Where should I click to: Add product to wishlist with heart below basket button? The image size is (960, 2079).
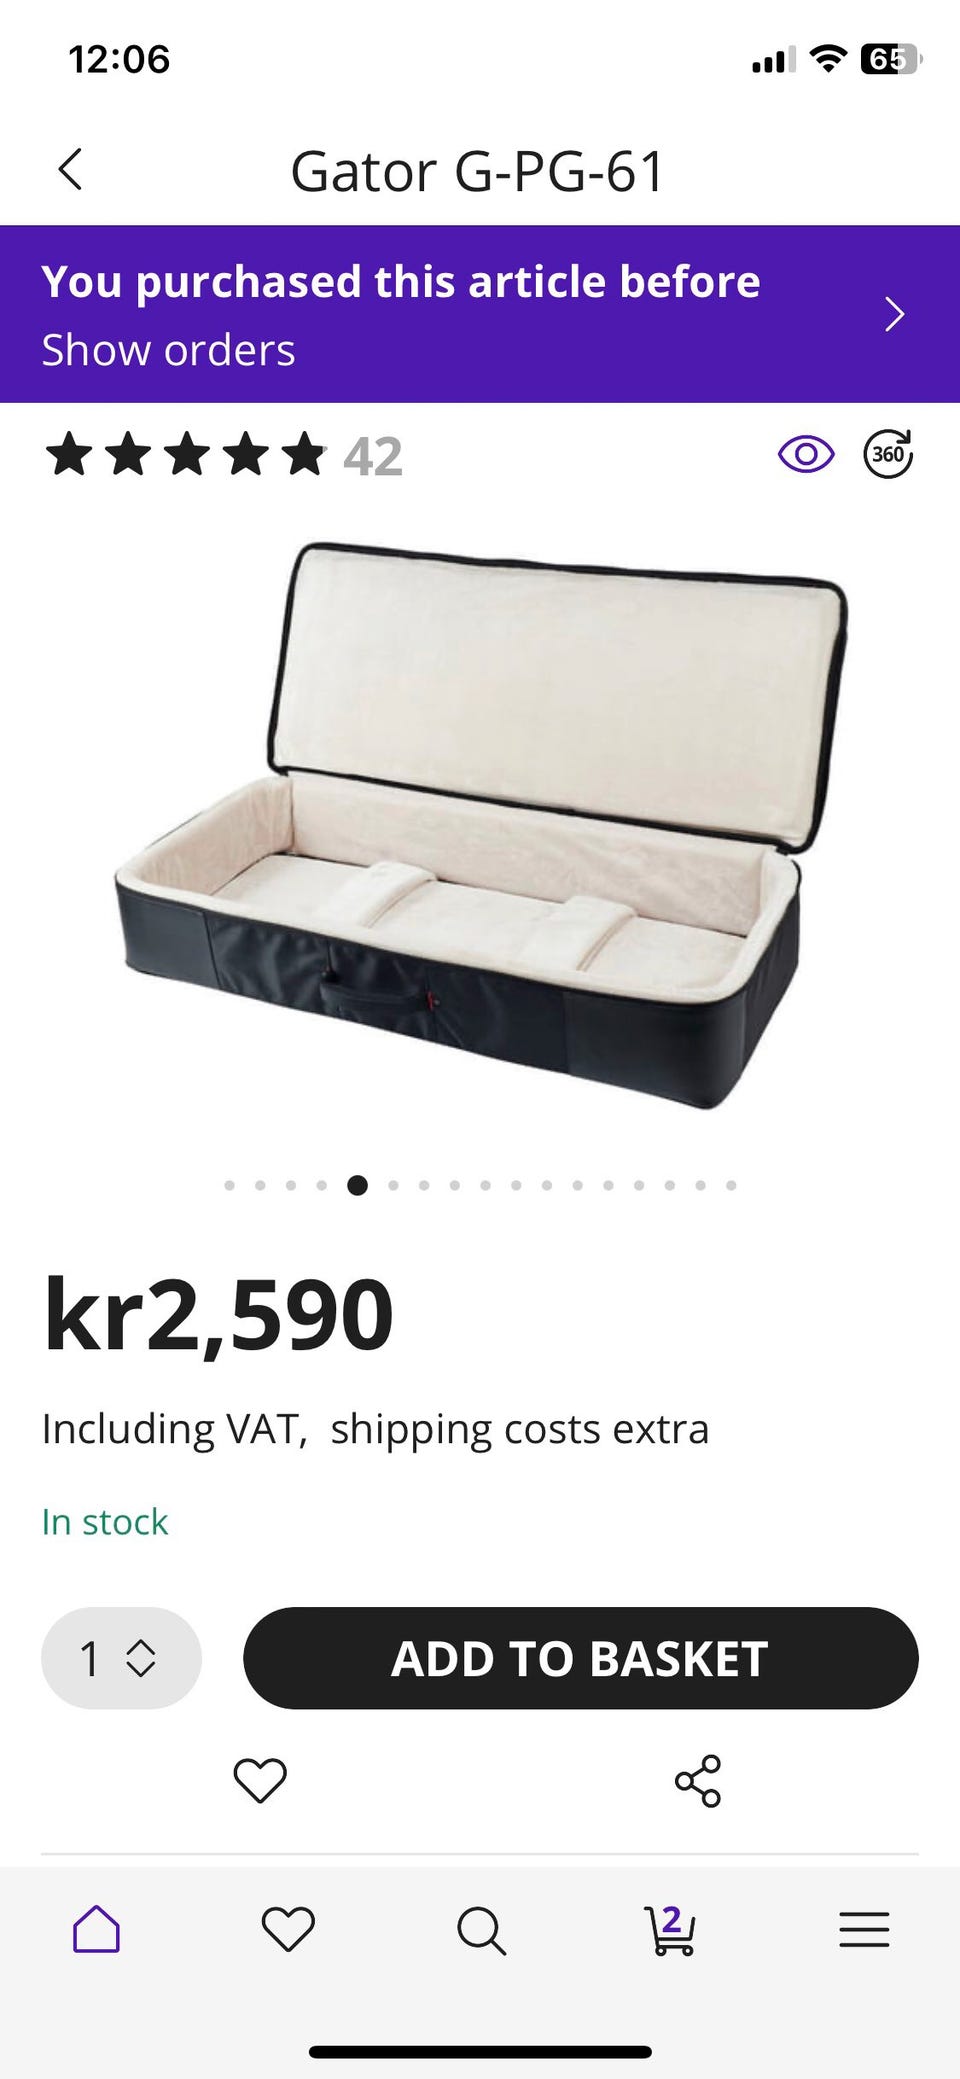click(x=260, y=1780)
